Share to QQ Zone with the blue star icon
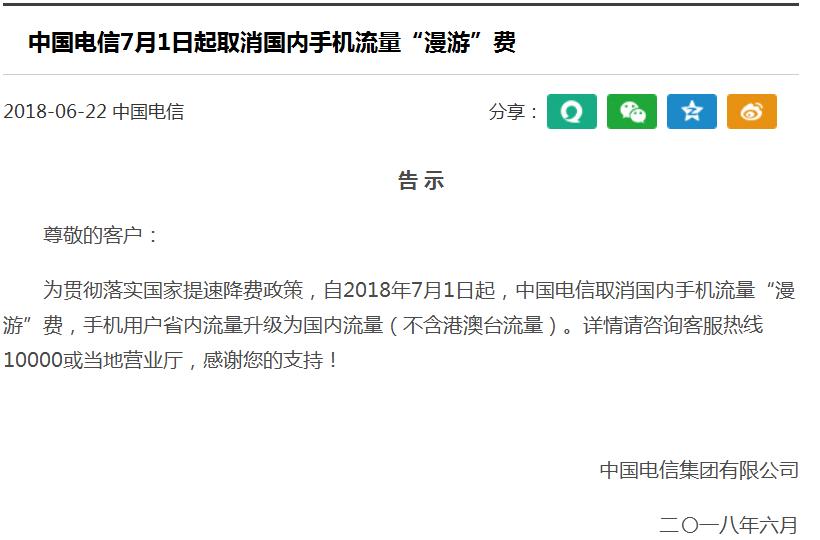 coord(691,111)
